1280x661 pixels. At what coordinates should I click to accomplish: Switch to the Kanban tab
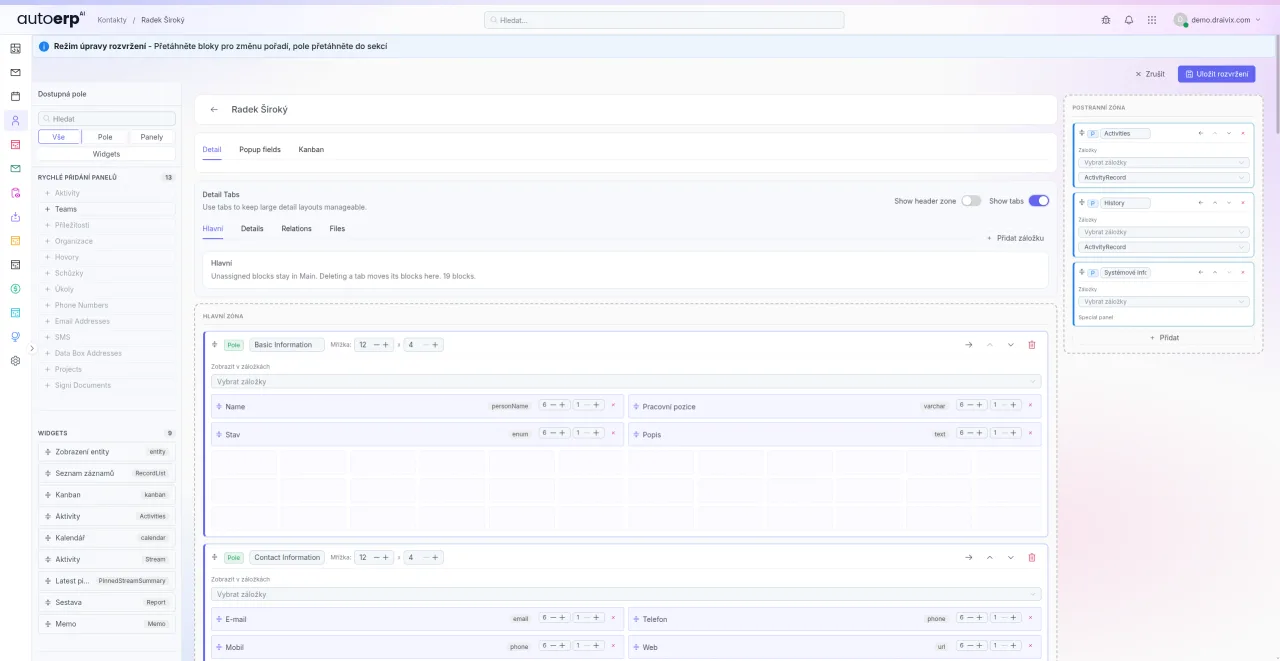pos(311,149)
